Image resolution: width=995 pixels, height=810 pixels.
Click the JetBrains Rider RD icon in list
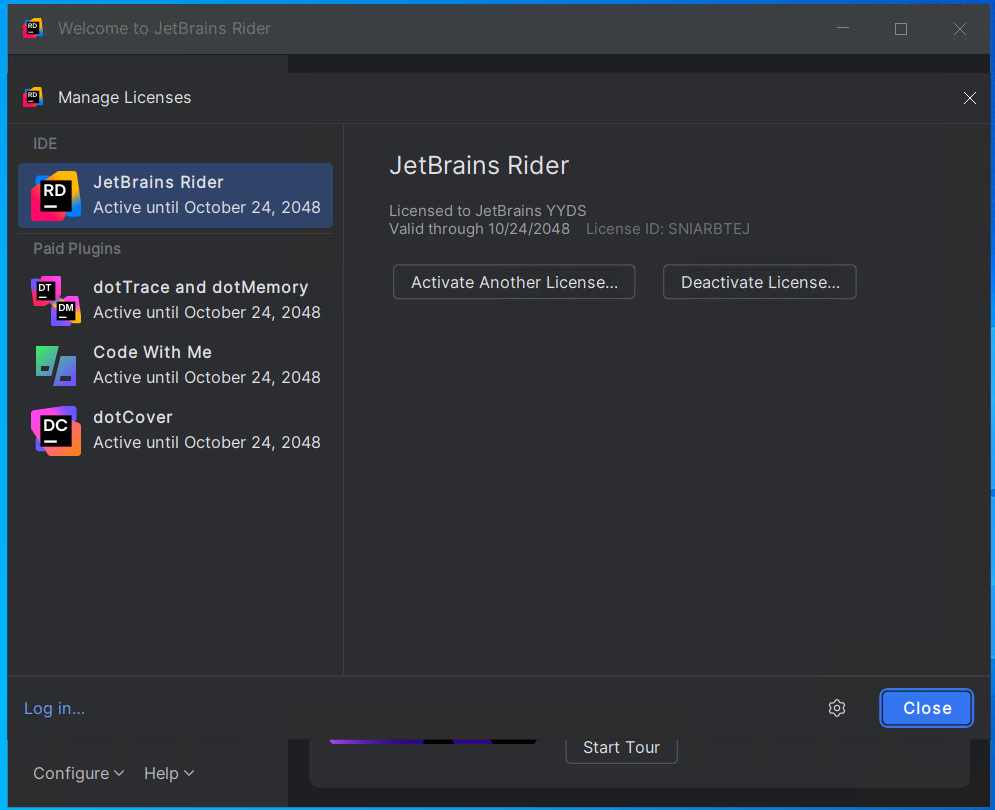click(56, 196)
